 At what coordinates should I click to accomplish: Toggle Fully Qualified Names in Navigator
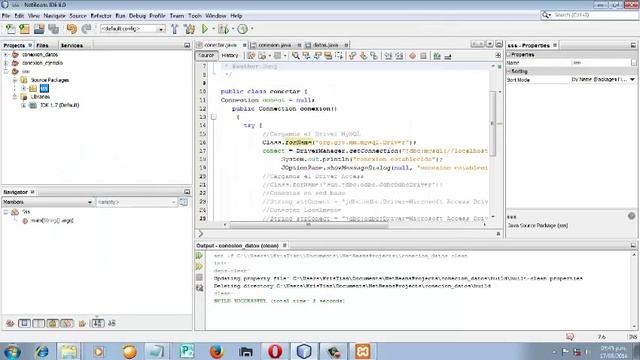tap(82, 323)
